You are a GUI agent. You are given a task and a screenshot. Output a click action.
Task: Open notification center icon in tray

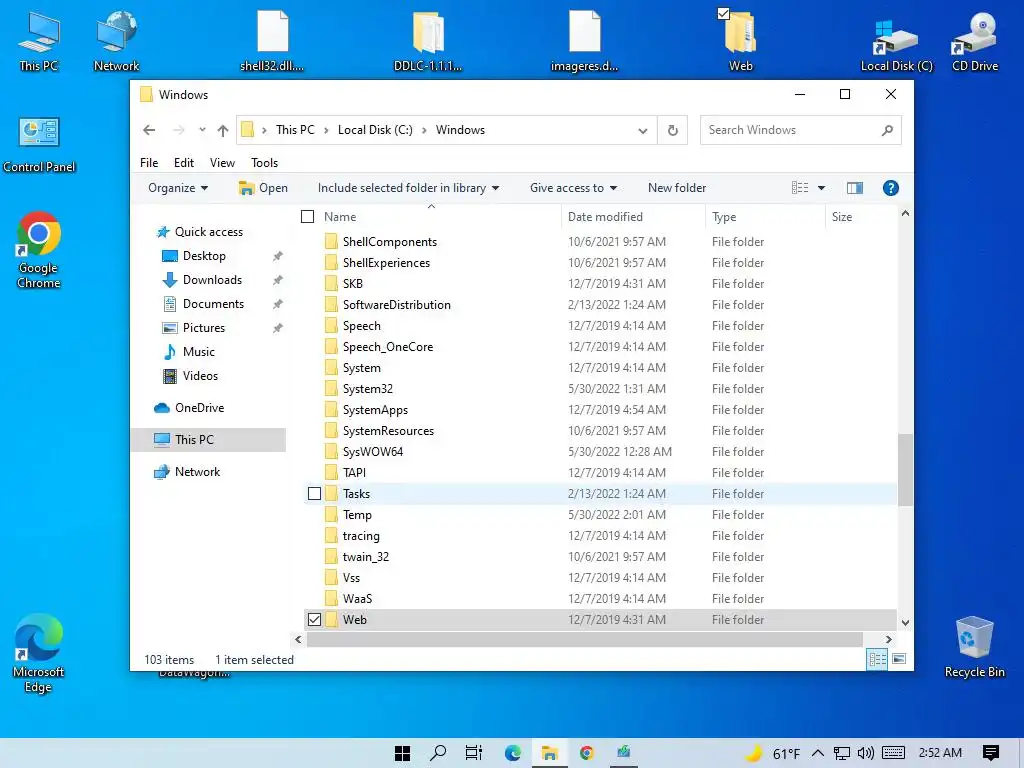click(x=991, y=753)
